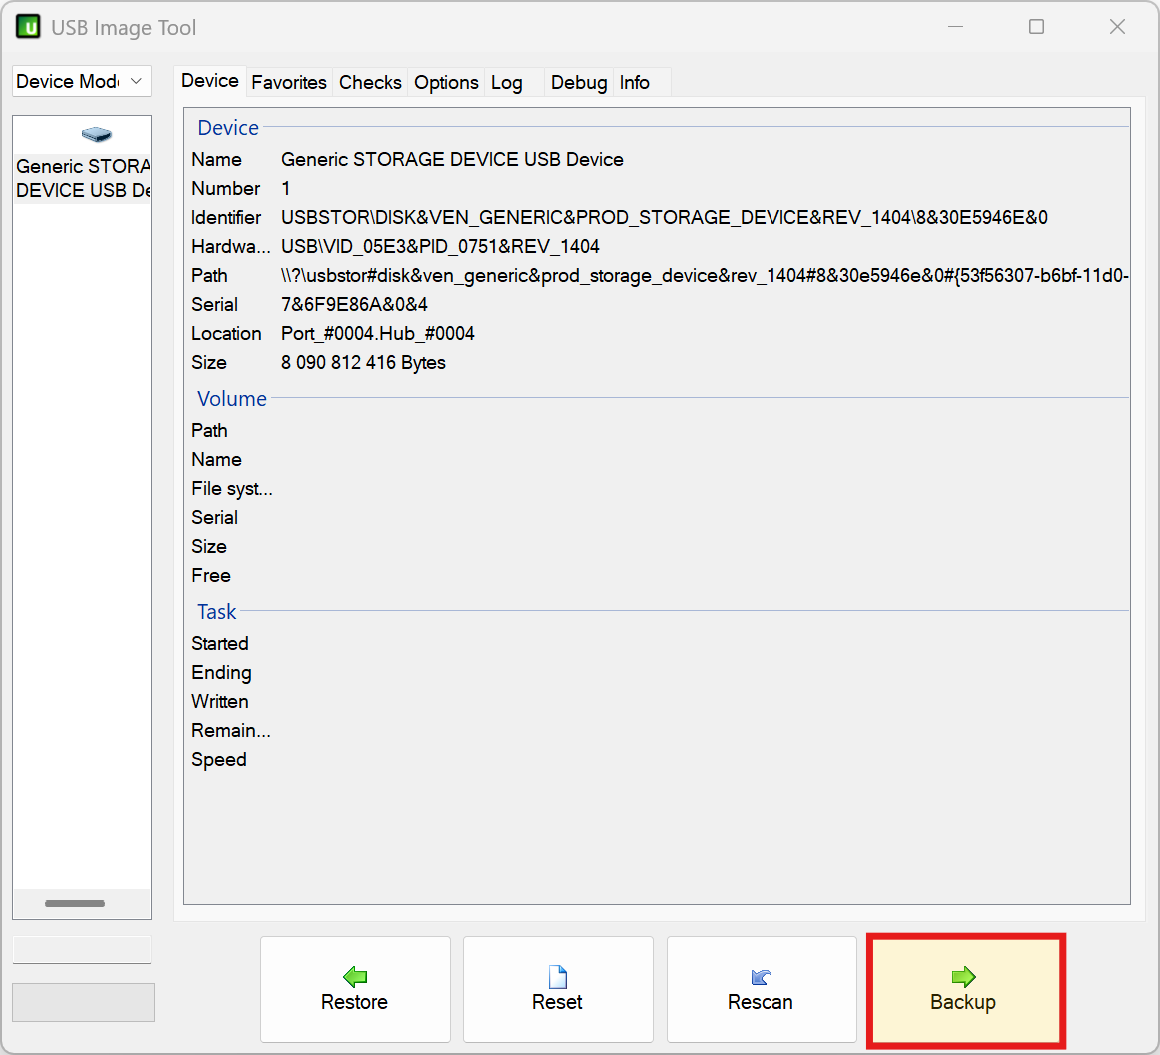This screenshot has width=1160, height=1055.
Task: Click the horizontal scrollbar below device list
Action: click(74, 903)
